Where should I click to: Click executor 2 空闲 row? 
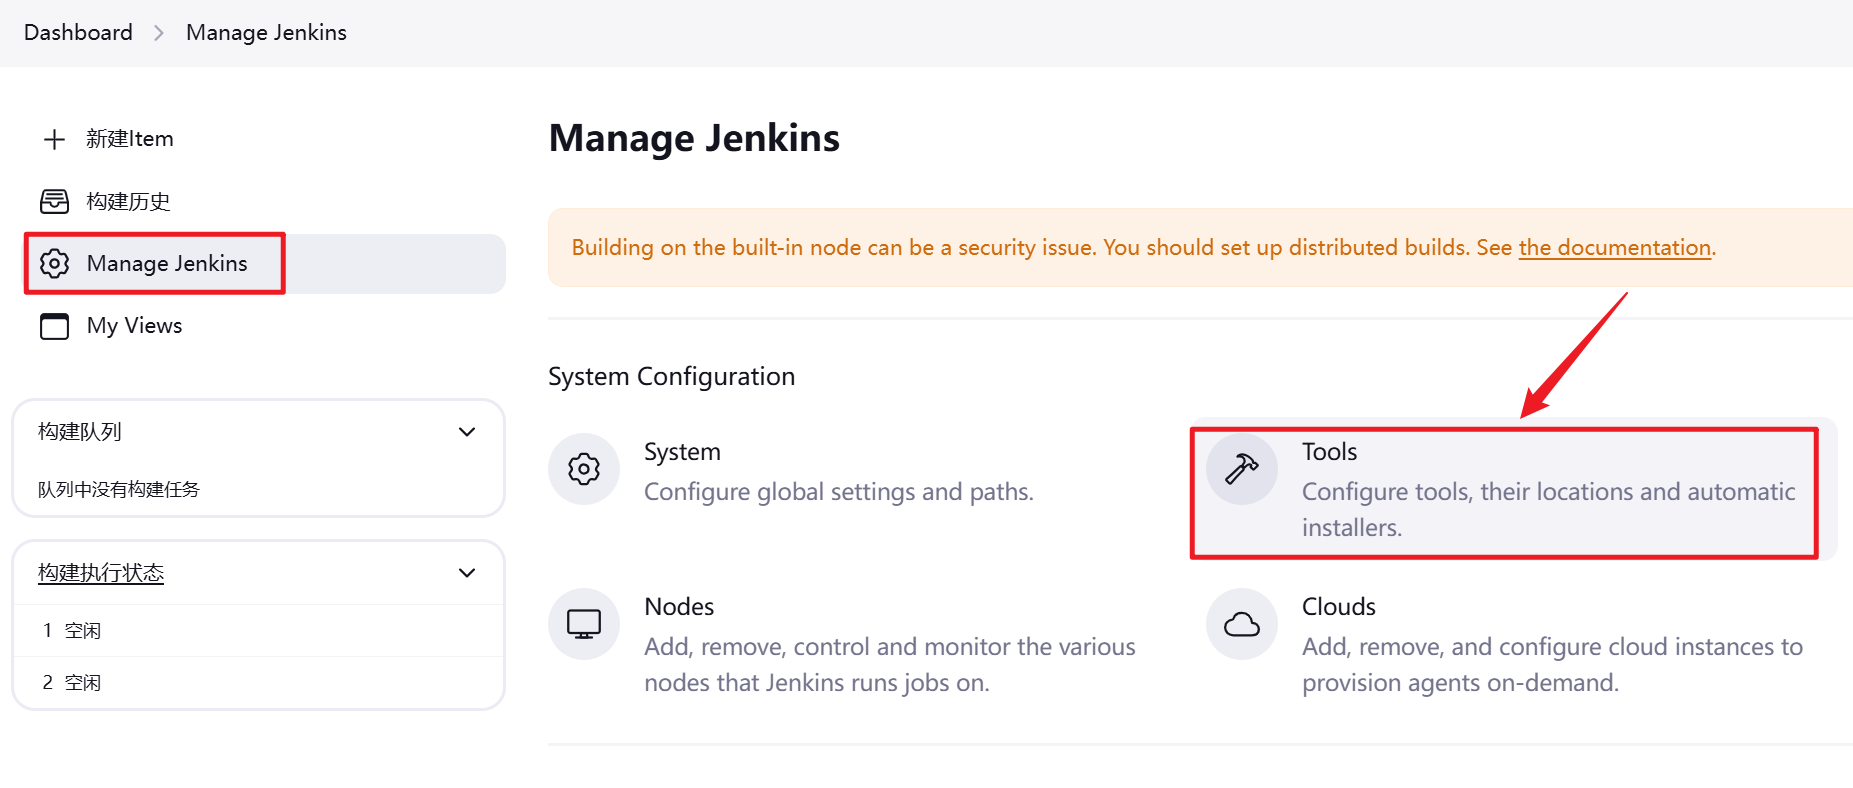258,683
